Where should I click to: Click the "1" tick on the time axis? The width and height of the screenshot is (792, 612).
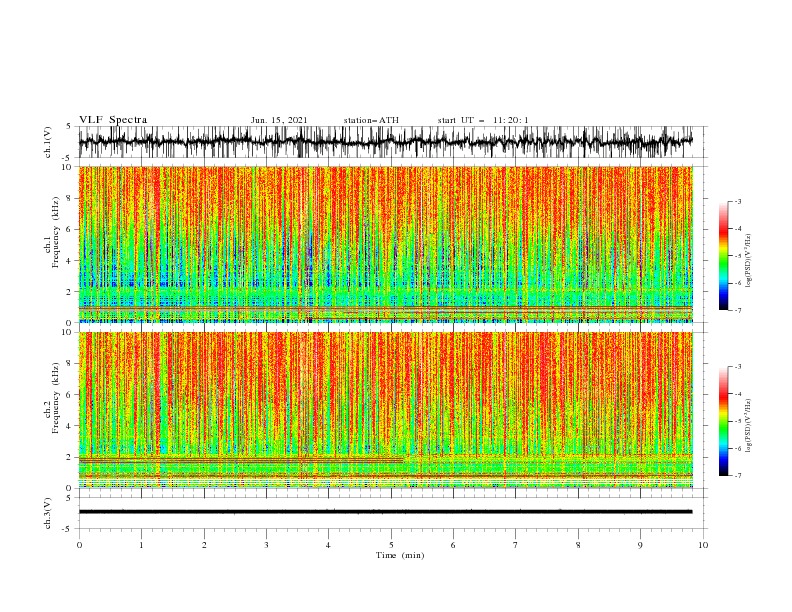point(141,545)
